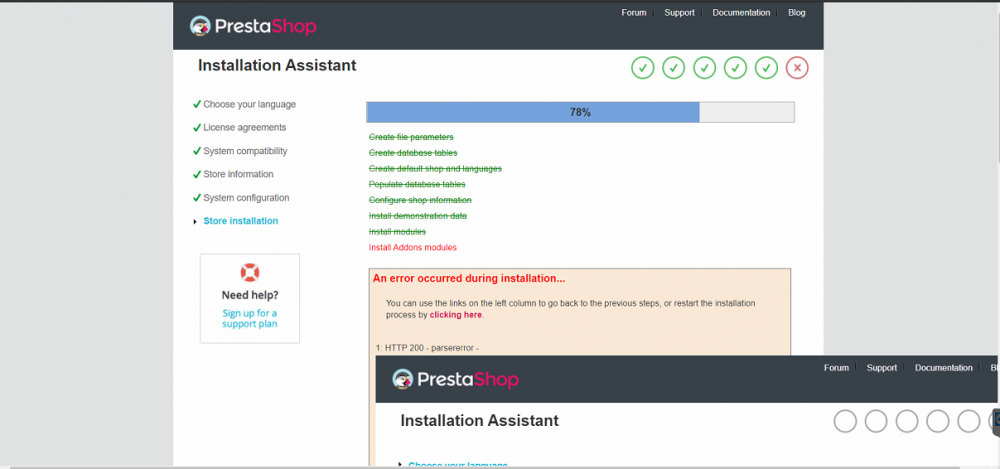Click the PrestaShop logo in the top header
The height and width of the screenshot is (469, 1000).
[x=253, y=26]
